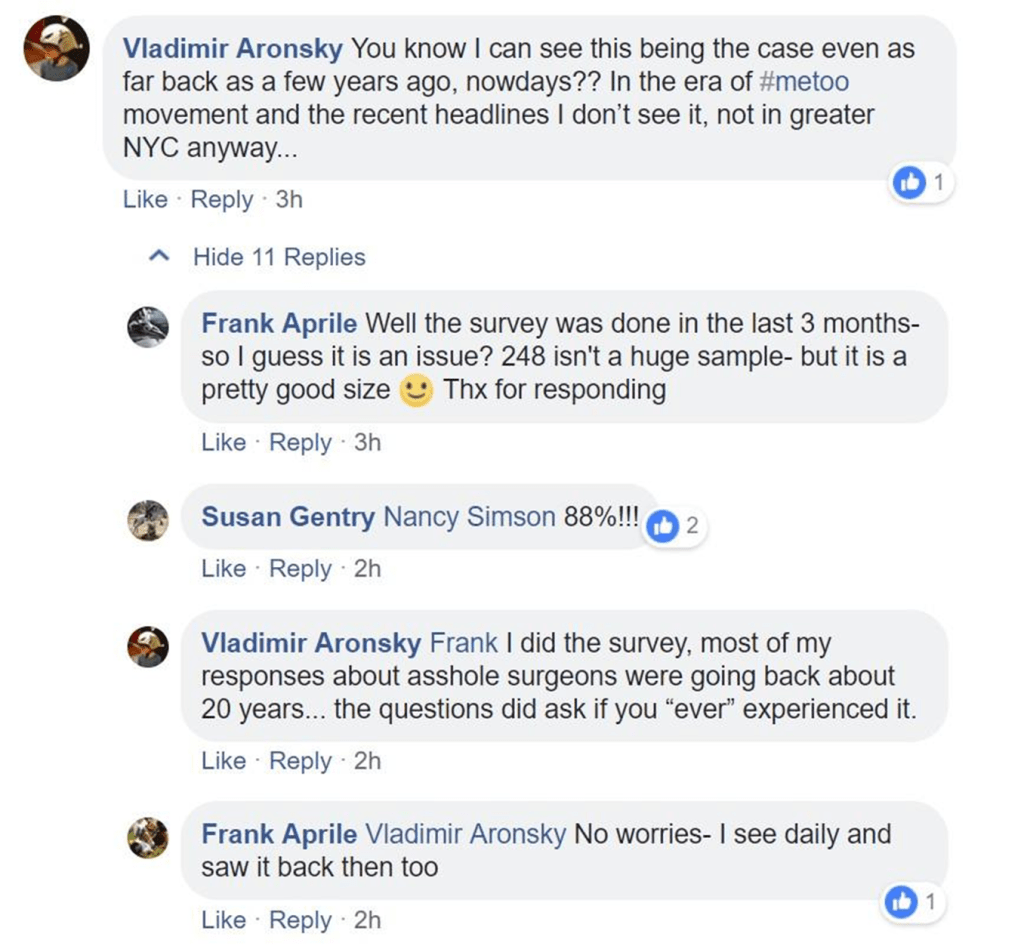Like Vladimir Aronsky's reply about the survey
This screenshot has width=1024, height=946.
point(223,760)
